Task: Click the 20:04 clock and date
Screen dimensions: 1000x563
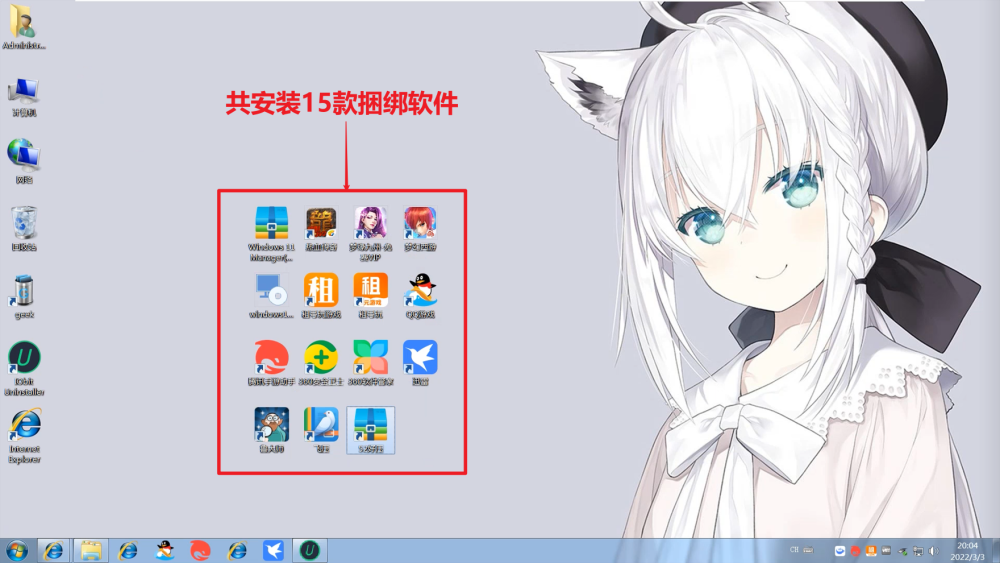Action: (967, 551)
